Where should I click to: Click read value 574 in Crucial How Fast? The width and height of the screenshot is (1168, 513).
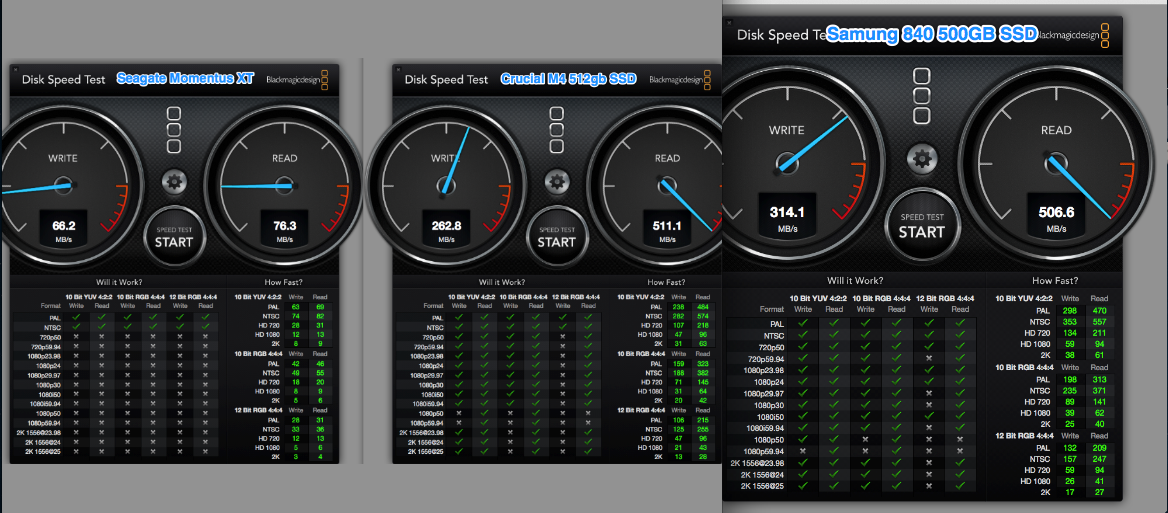click(x=705, y=316)
